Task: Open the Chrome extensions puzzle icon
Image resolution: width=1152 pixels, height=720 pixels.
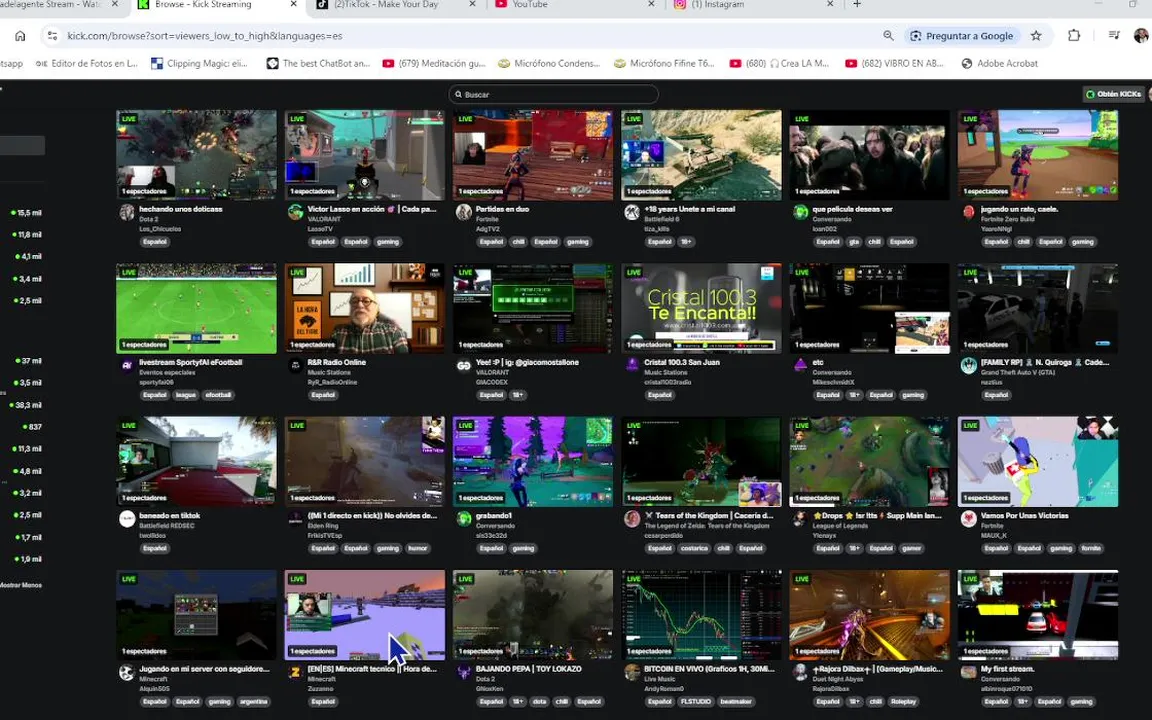Action: click(x=1074, y=35)
